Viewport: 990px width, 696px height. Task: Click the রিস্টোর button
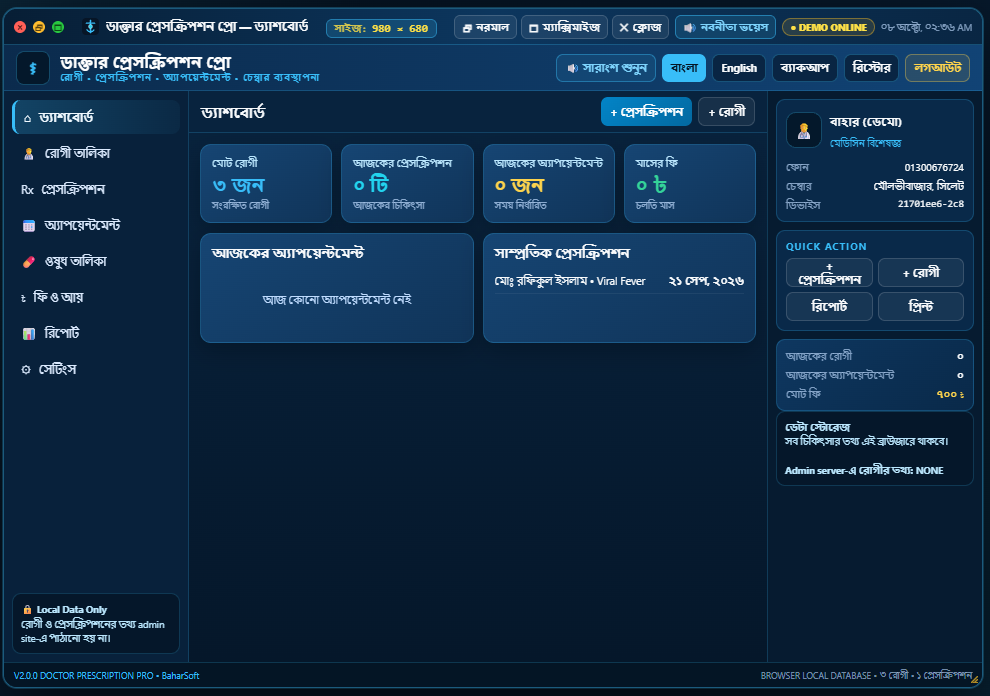[871, 68]
